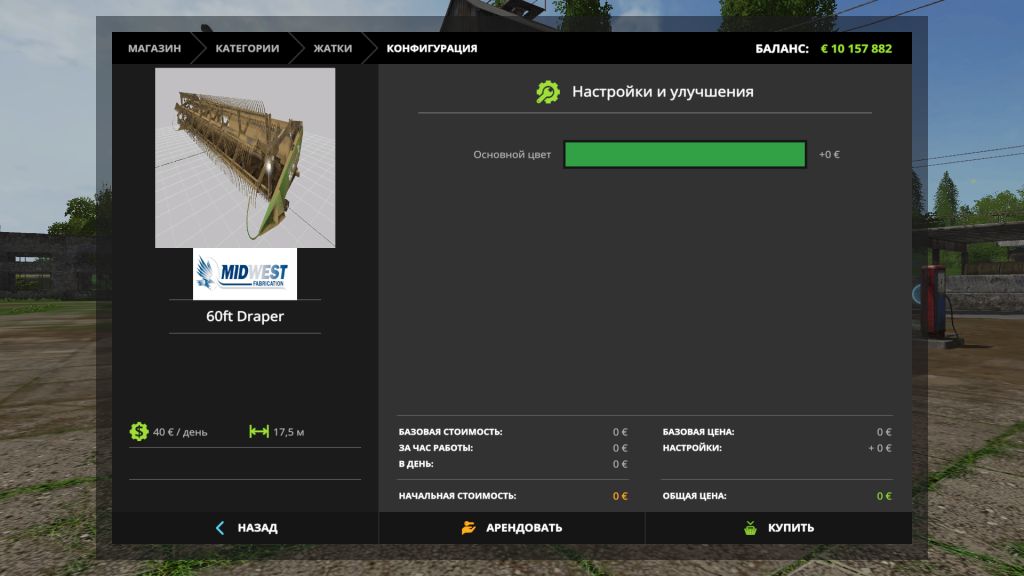Switch to the ЖАТКИ breadcrumb tab
The width and height of the screenshot is (1024, 576).
(332, 48)
